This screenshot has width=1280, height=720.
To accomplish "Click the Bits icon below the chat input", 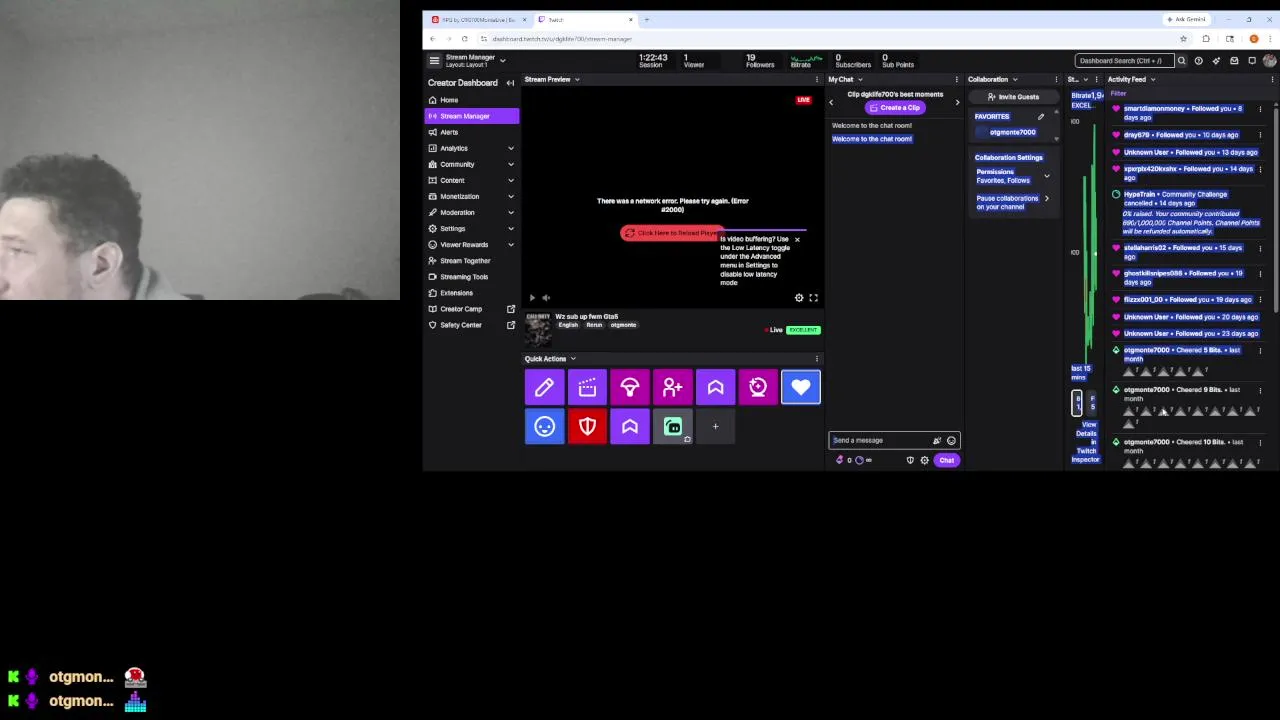I will [x=840, y=460].
